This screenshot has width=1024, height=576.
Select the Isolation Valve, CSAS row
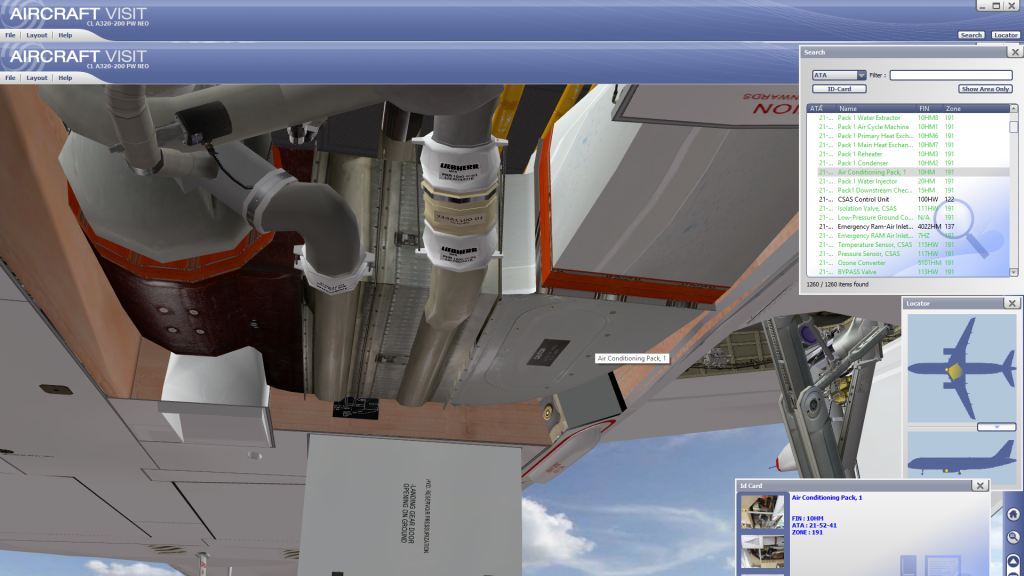(908, 208)
